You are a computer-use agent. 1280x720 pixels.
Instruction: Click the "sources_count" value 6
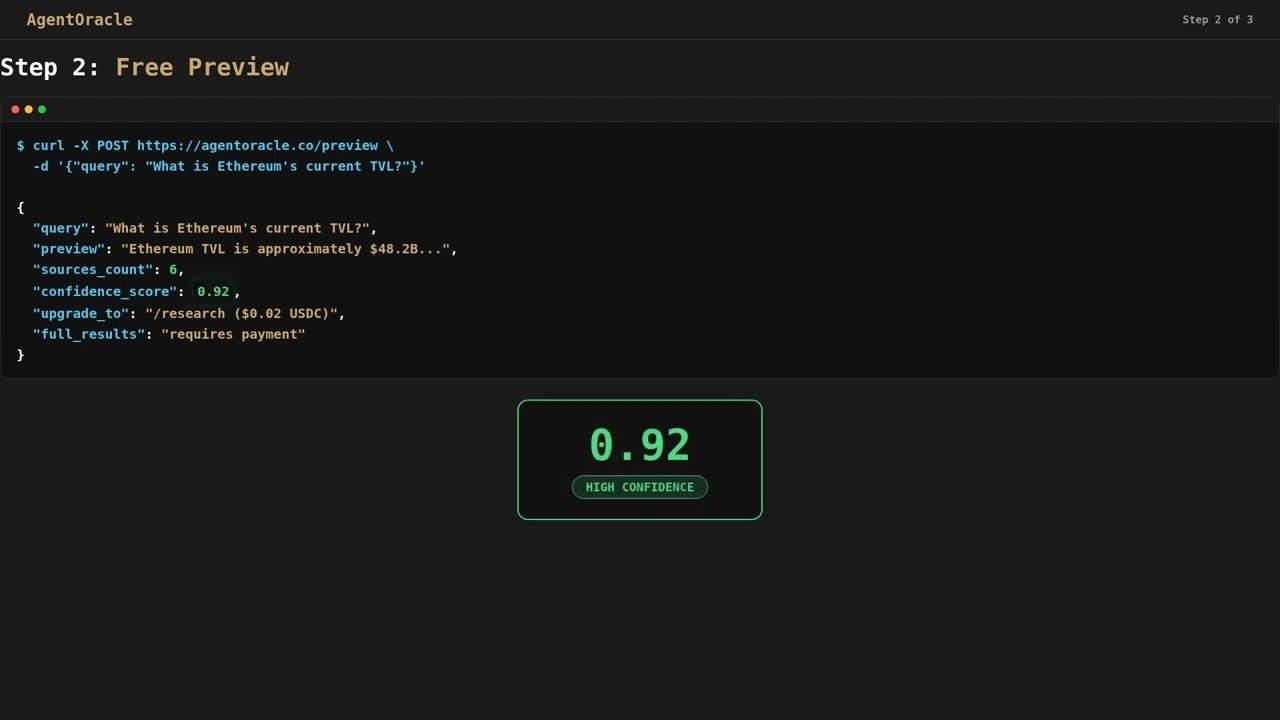pos(173,270)
